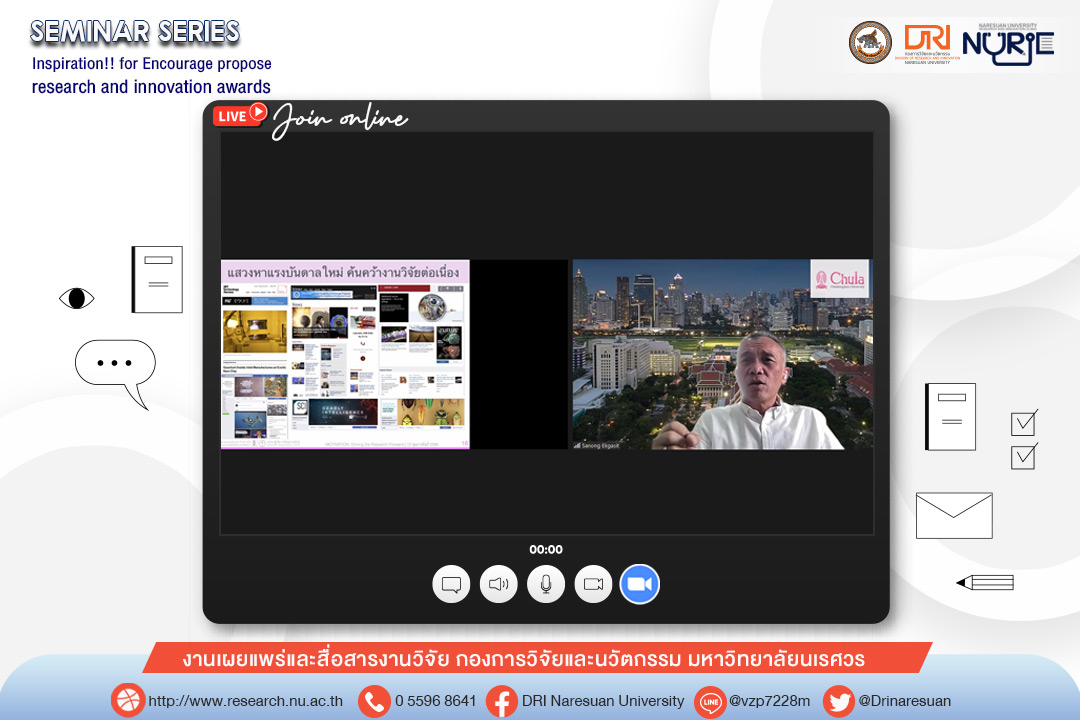Click the Chula logo in the speaker video
The width and height of the screenshot is (1080, 720).
click(840, 279)
